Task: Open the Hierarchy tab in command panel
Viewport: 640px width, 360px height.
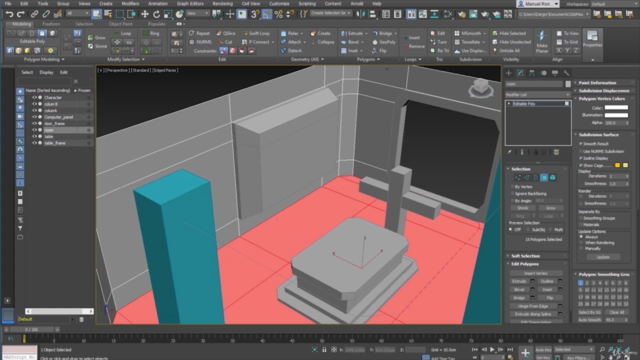Action: pyautogui.click(x=532, y=73)
